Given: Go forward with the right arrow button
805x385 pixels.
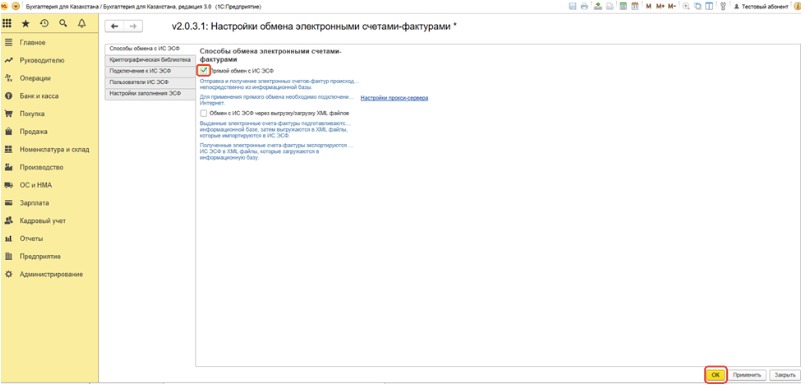Looking at the screenshot, I should (x=133, y=26).
